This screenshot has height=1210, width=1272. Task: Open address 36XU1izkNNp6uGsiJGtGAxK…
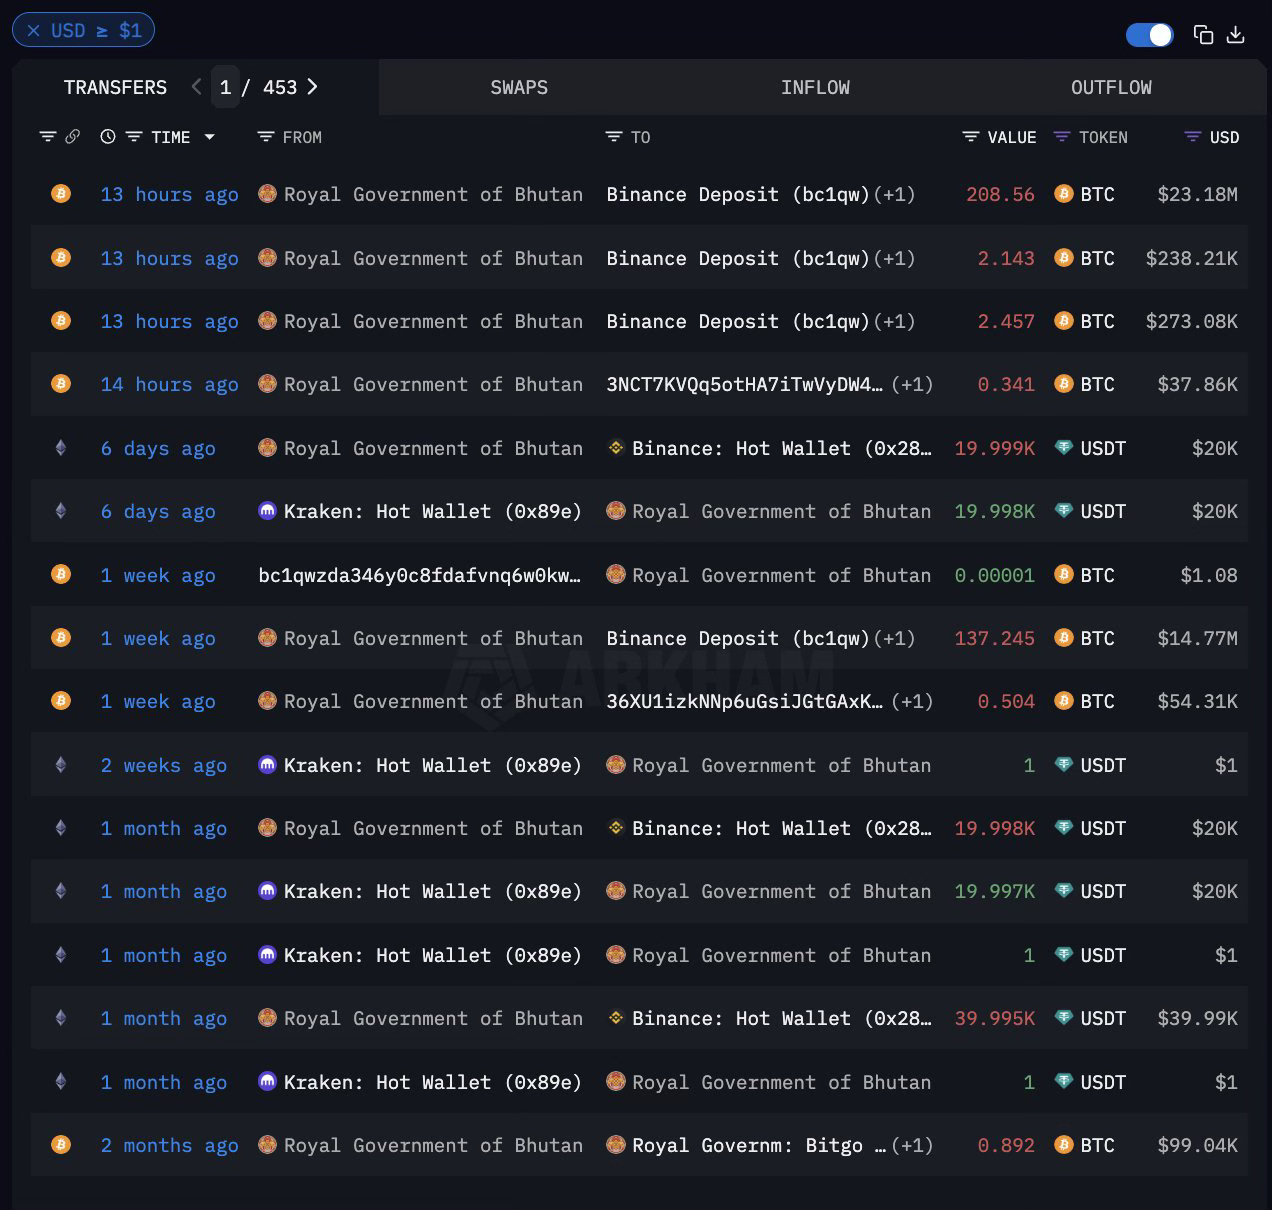(744, 702)
